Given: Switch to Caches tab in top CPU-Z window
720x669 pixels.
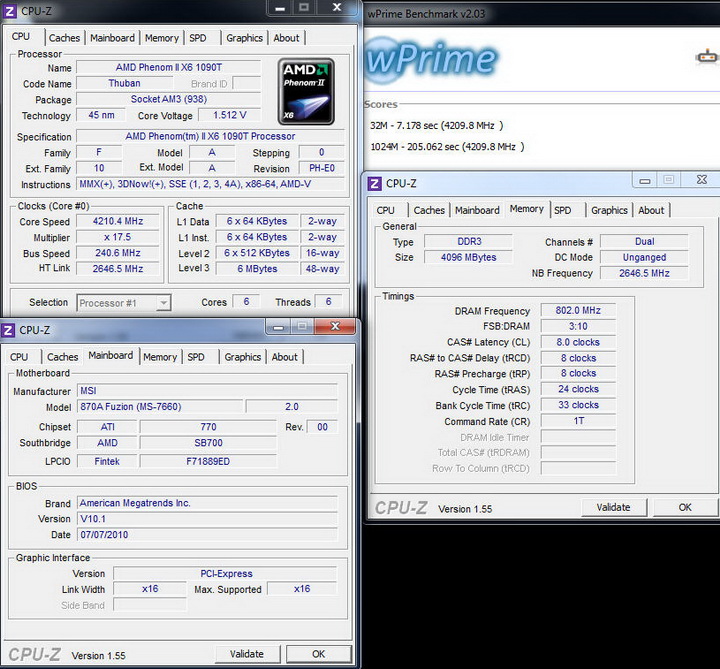Looking at the screenshot, I should click(64, 38).
